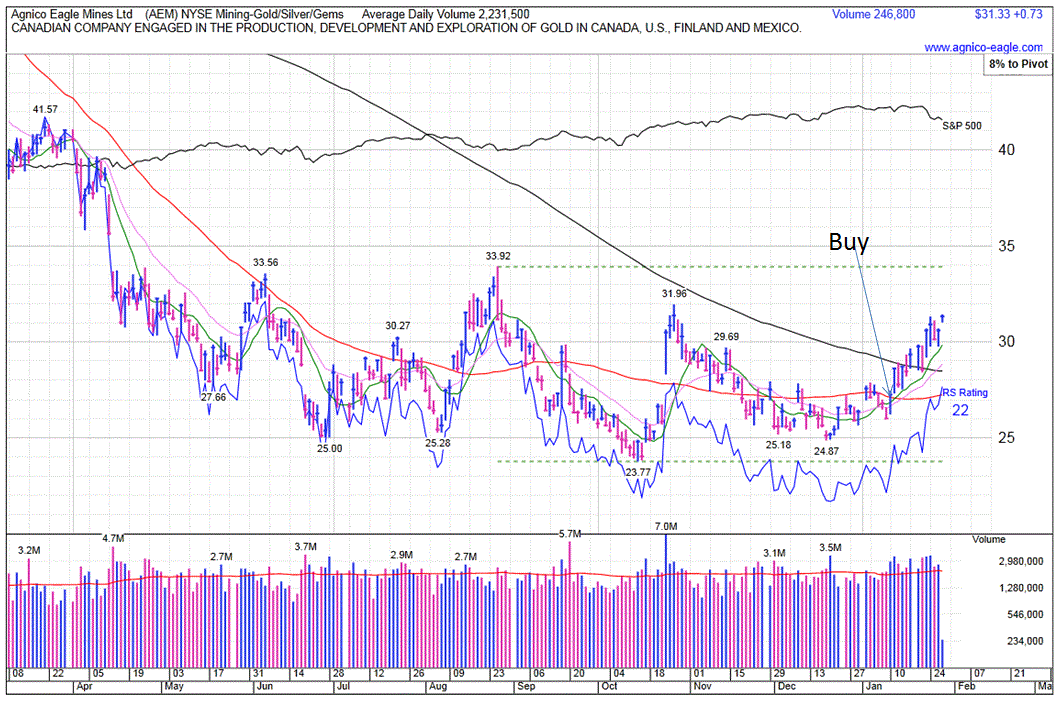Select the "1,280,000" volume axis value
Screen dimensions: 1062x706
click(x=1021, y=588)
